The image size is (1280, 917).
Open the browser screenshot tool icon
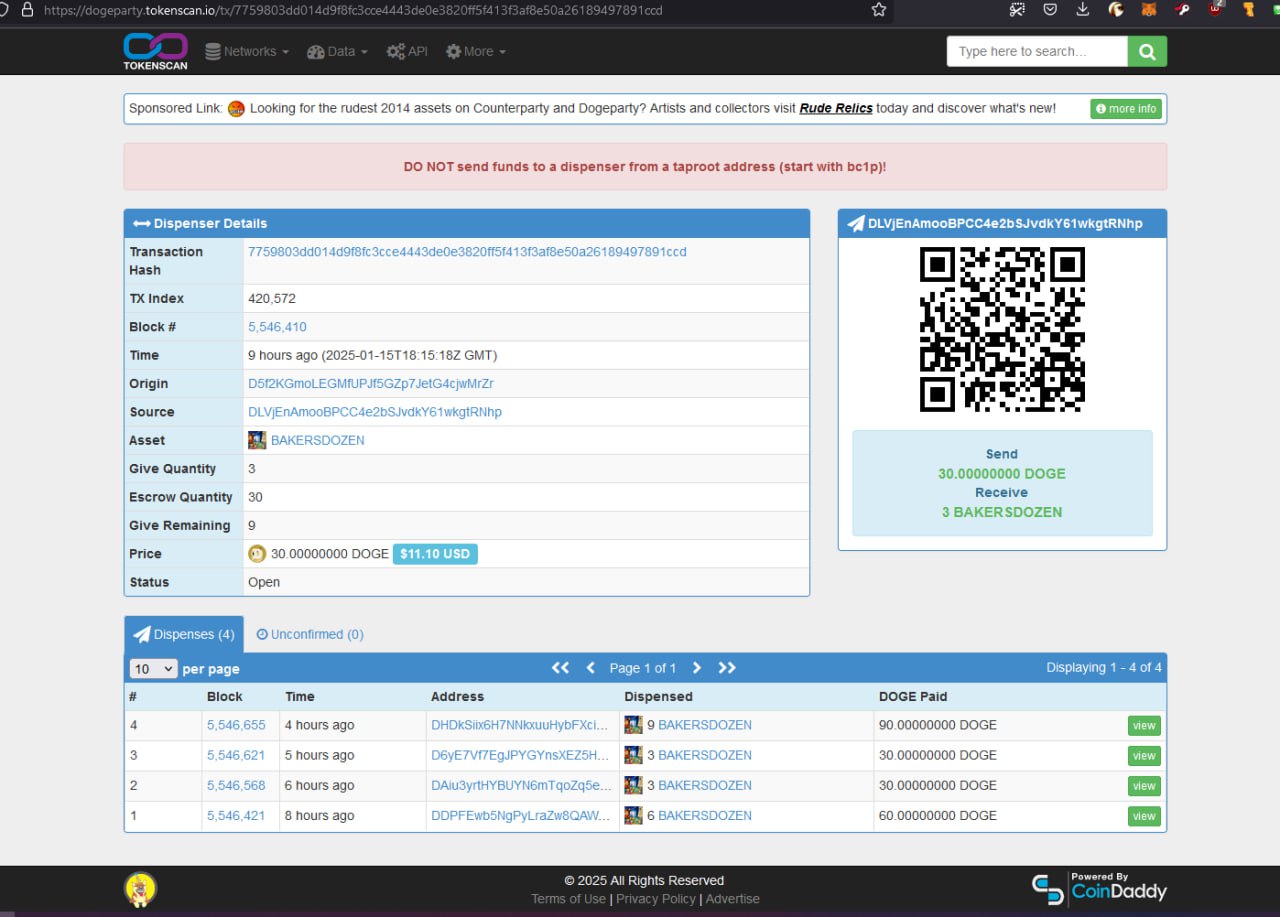click(1017, 9)
